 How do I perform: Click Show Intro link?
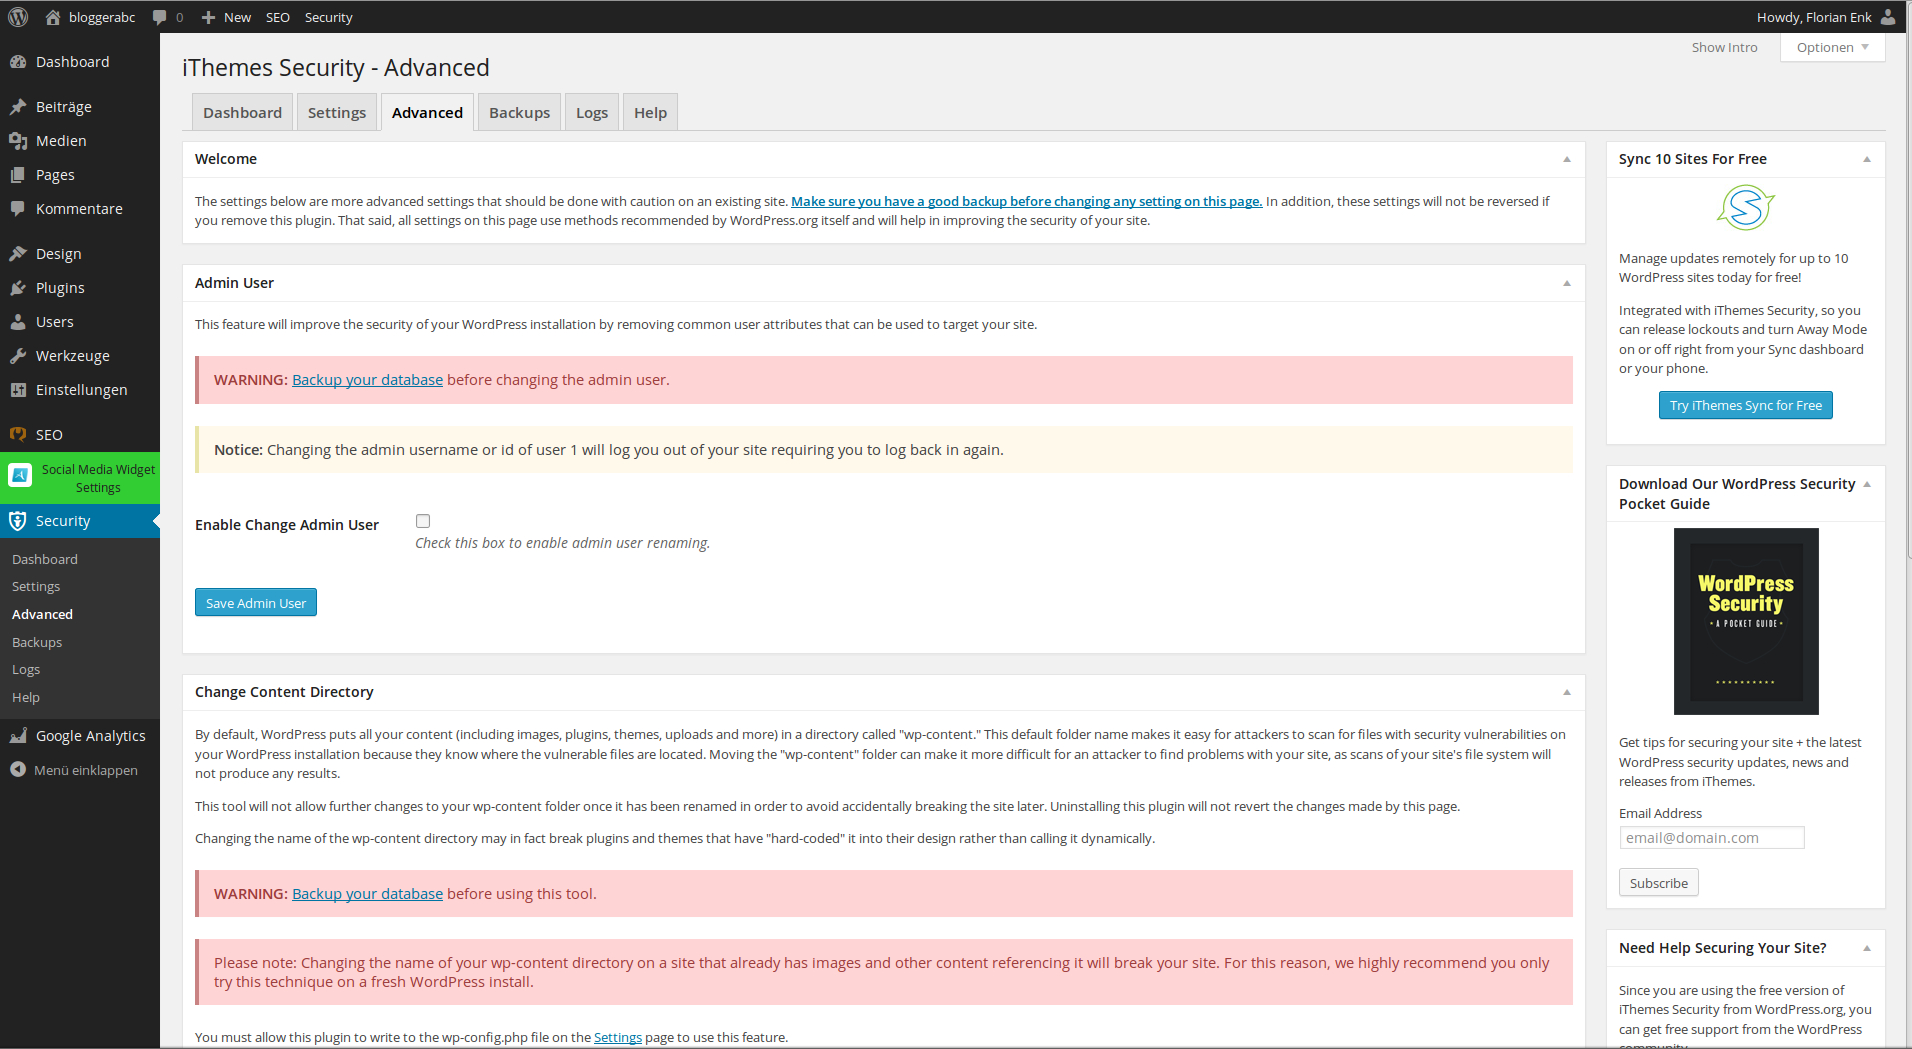(x=1724, y=47)
